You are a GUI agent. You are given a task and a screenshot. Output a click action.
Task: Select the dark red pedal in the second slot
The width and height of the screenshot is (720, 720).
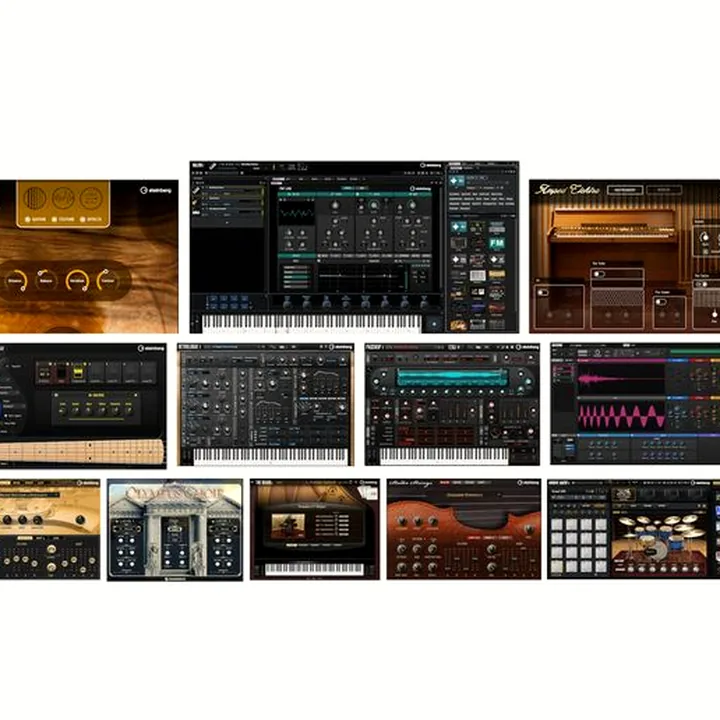point(61,372)
